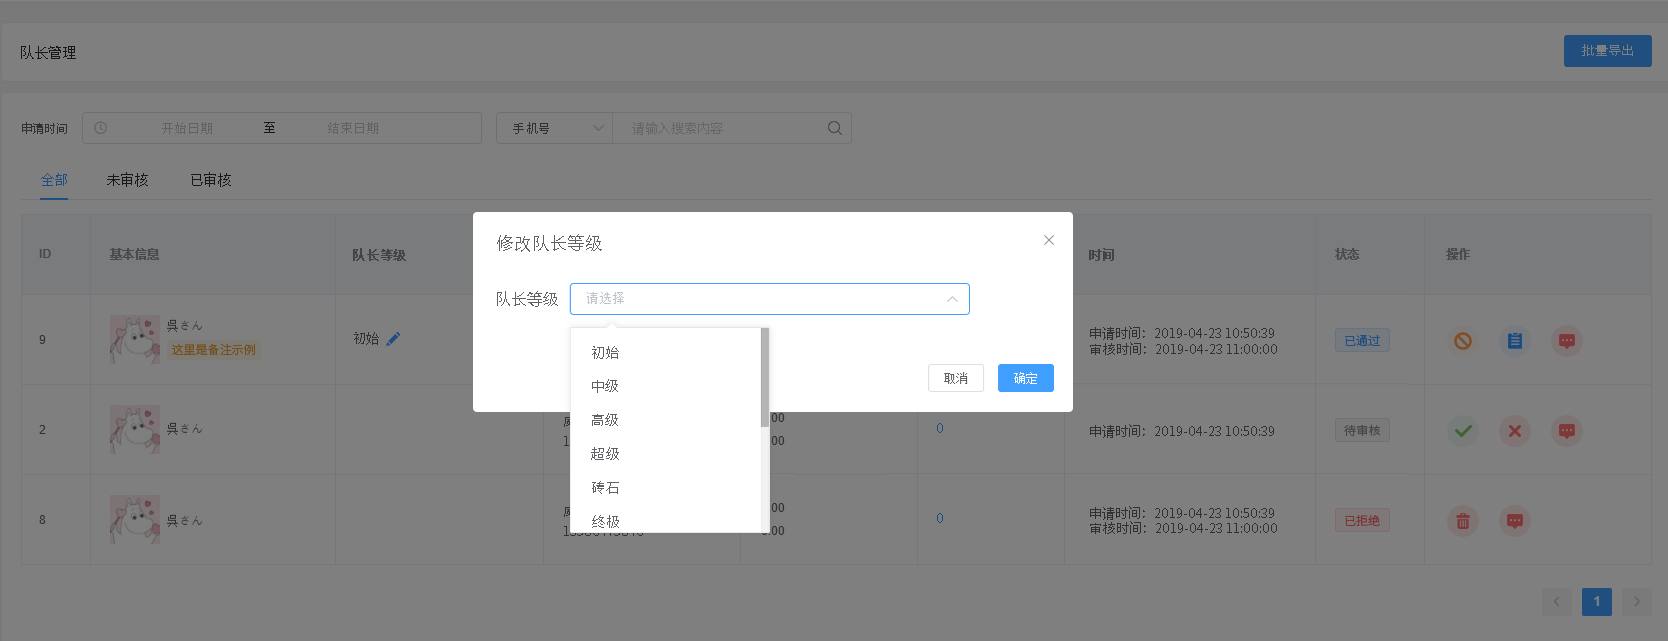Approve row 2 with the green checkmark
This screenshot has height=641, width=1668.
[x=1462, y=431]
